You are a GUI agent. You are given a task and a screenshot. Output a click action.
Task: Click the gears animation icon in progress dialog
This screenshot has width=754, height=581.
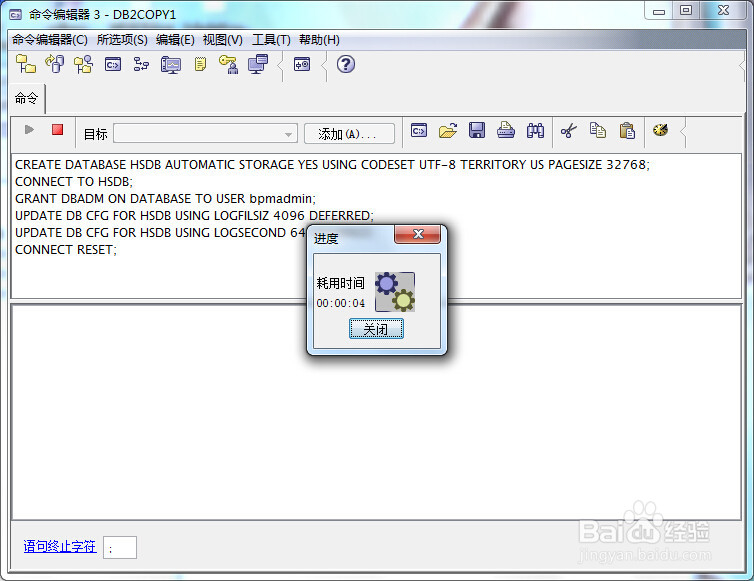(395, 292)
